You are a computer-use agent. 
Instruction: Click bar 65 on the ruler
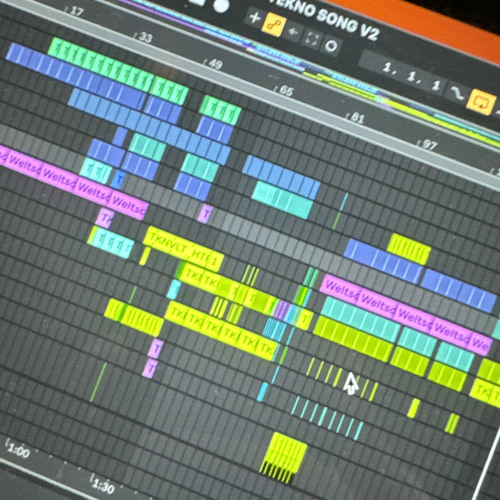284,90
